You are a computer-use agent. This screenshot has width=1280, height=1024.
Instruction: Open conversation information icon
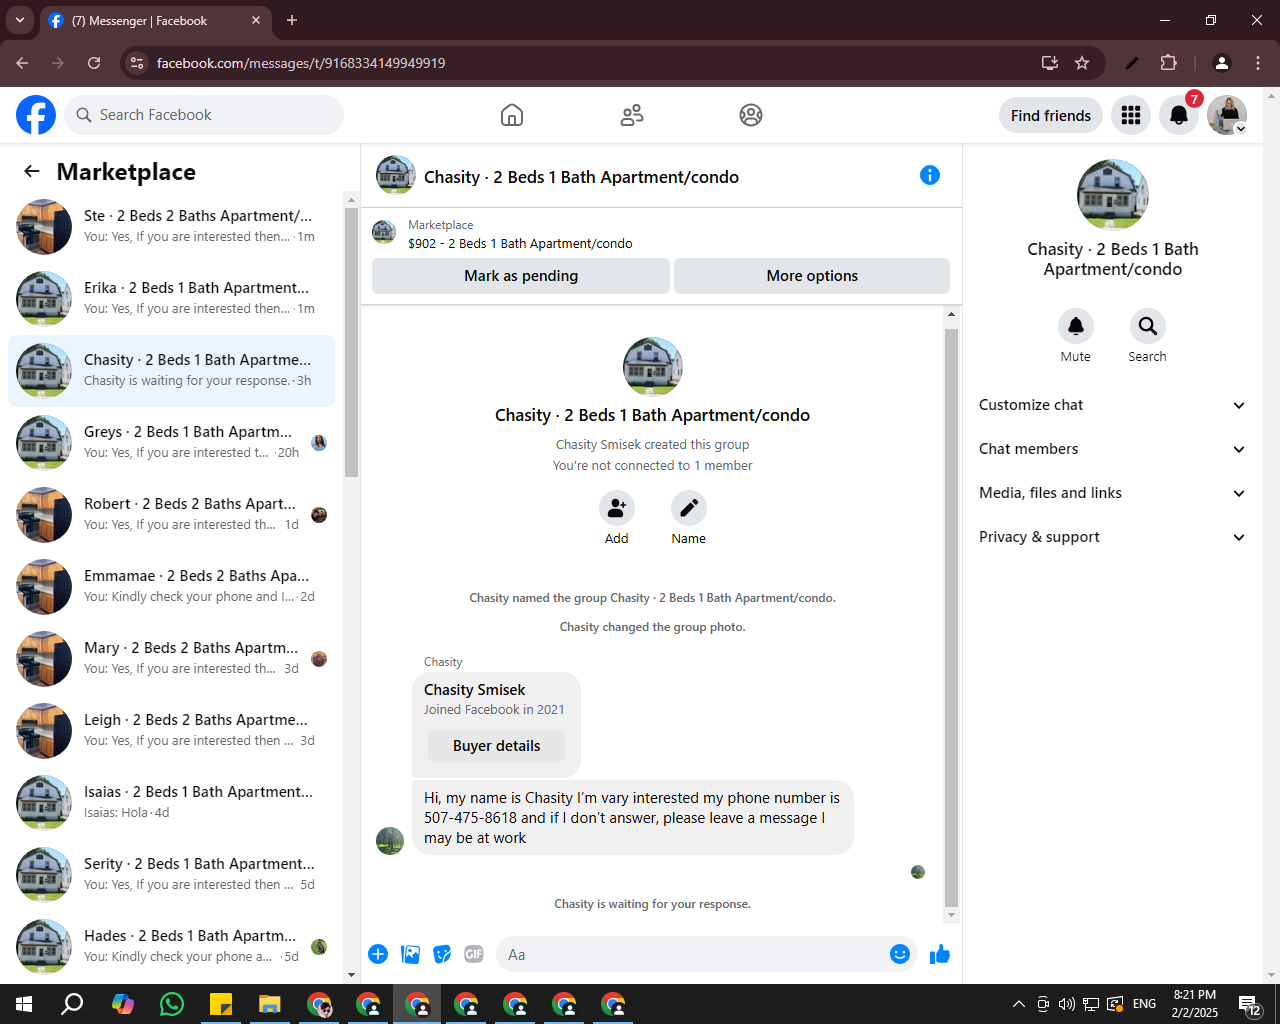click(x=930, y=175)
